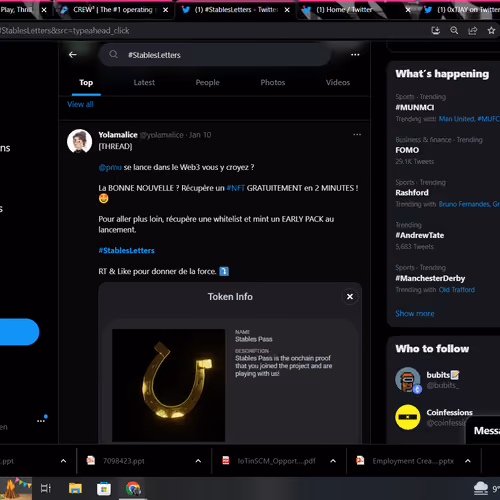Click the View all link
The image size is (500, 500).
80,104
